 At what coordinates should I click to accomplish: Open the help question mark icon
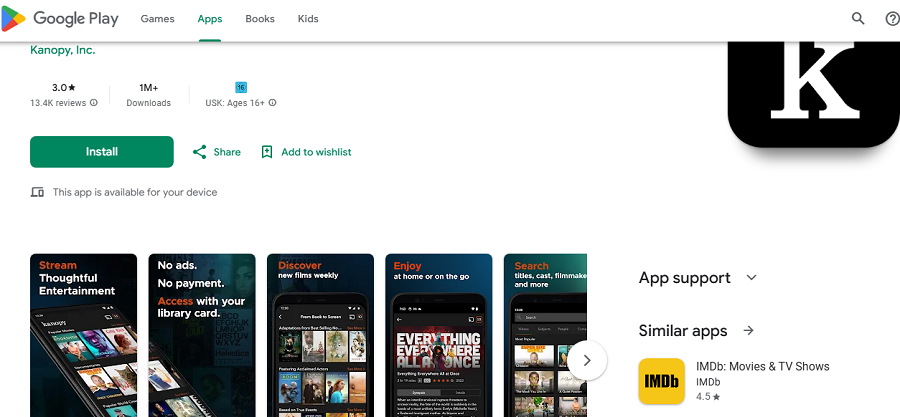893,19
